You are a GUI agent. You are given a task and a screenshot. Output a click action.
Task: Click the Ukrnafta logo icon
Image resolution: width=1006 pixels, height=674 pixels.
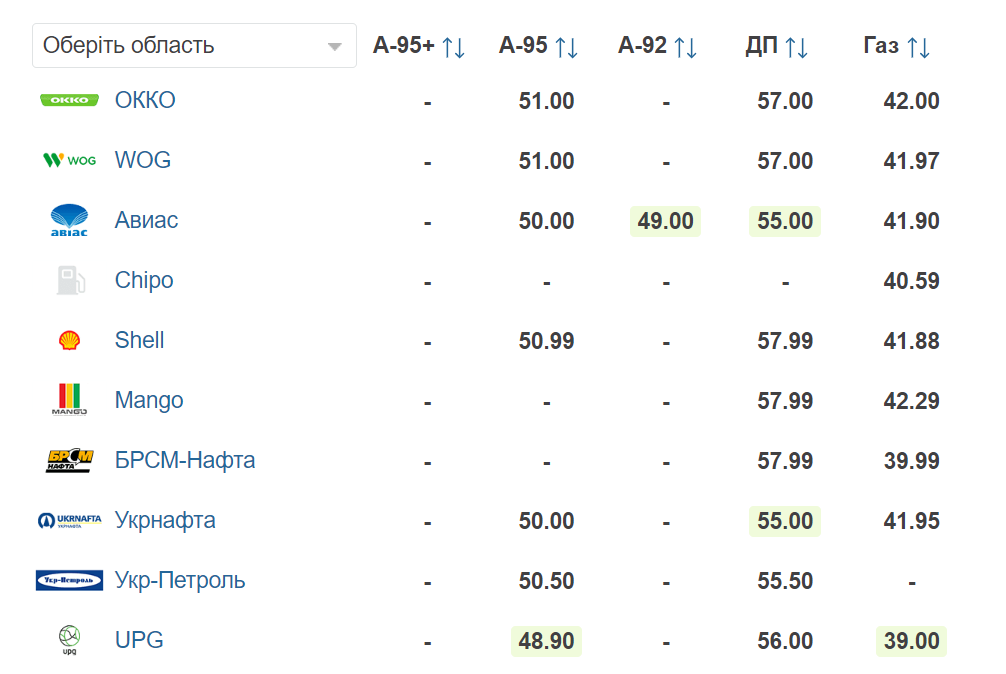click(69, 520)
